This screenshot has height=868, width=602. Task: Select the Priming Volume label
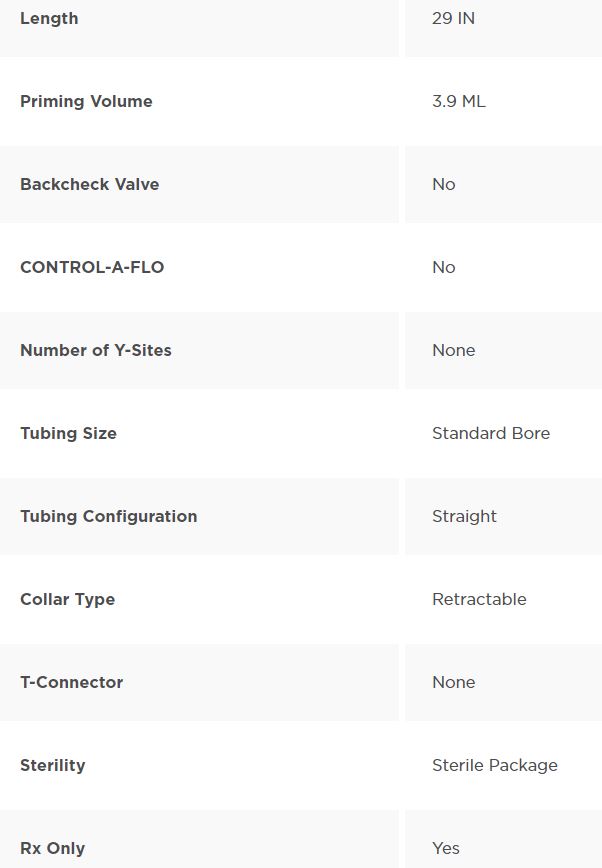coord(86,101)
